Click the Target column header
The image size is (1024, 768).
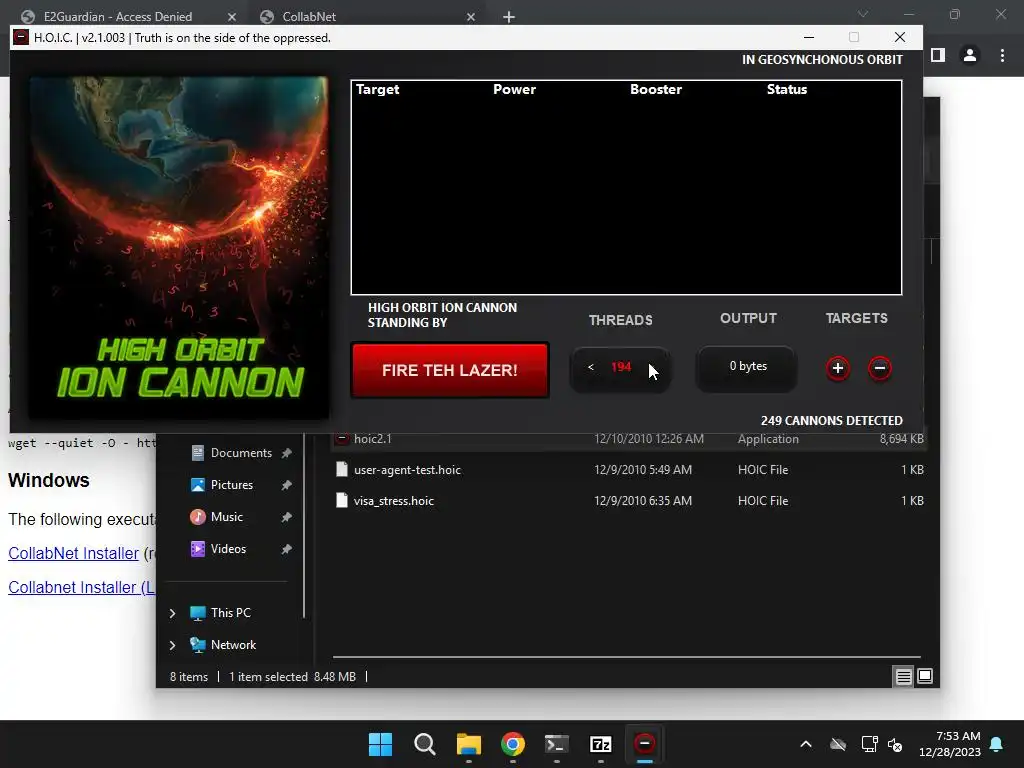(377, 89)
